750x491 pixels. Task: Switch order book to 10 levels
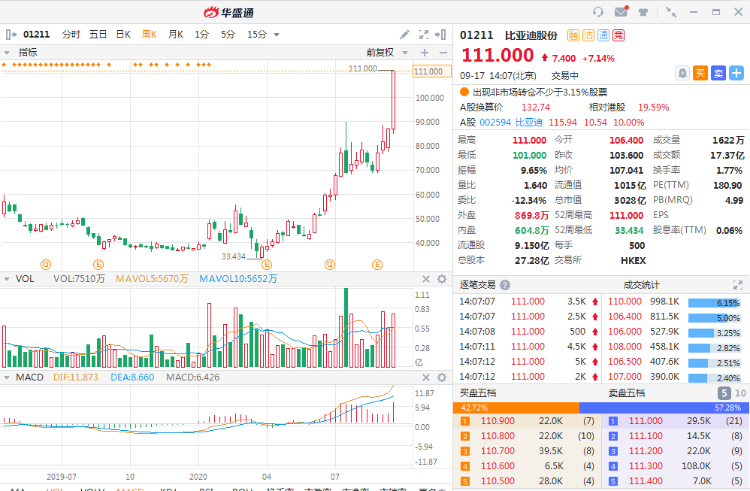pos(740,393)
